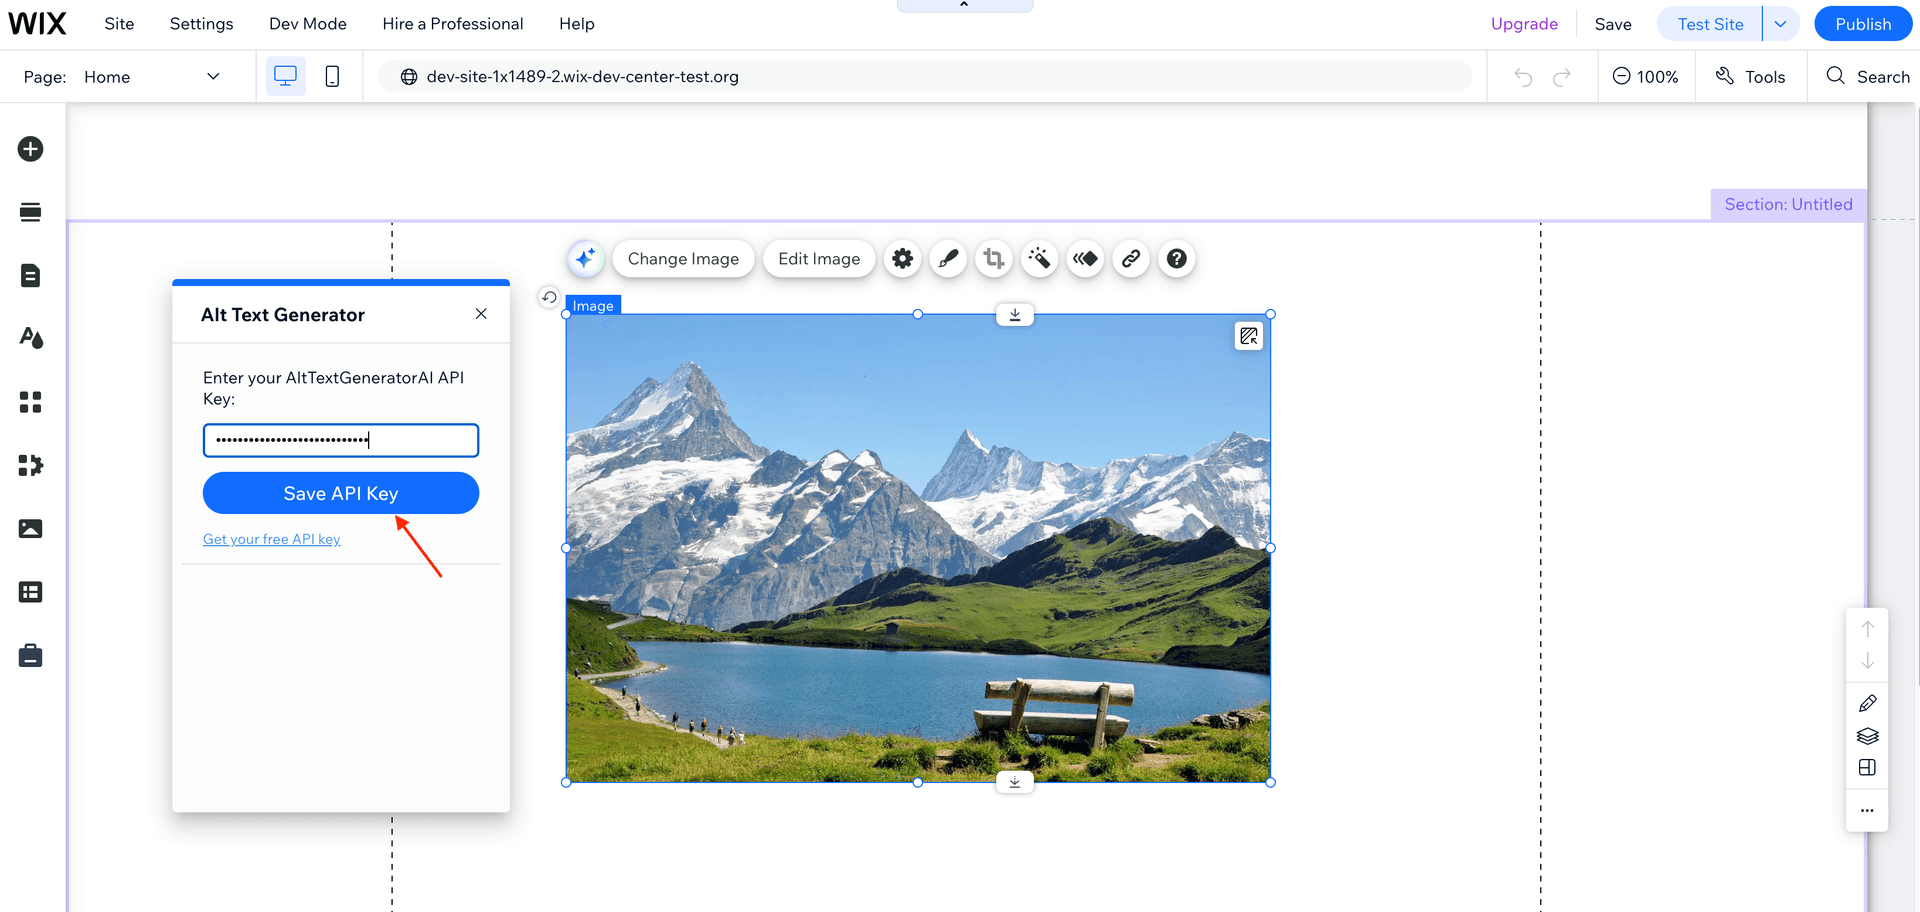The width and height of the screenshot is (1920, 912).
Task: Switch to mobile editor view
Action: [x=332, y=75]
